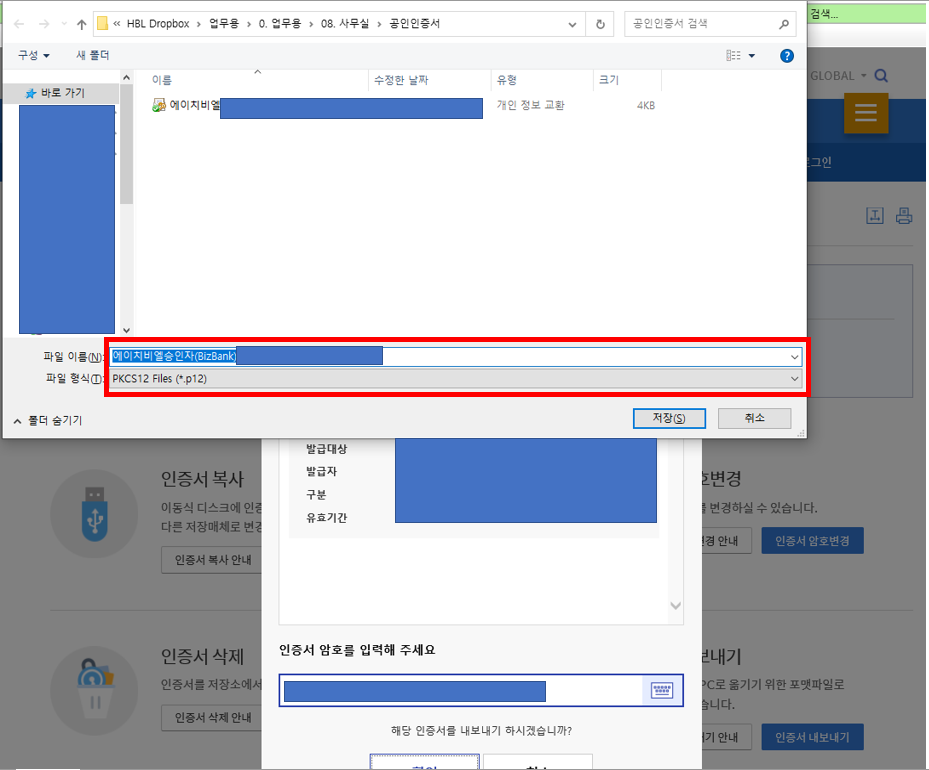Open the dialog help question mark
Viewport: 929px width, 770px height.
[786, 55]
